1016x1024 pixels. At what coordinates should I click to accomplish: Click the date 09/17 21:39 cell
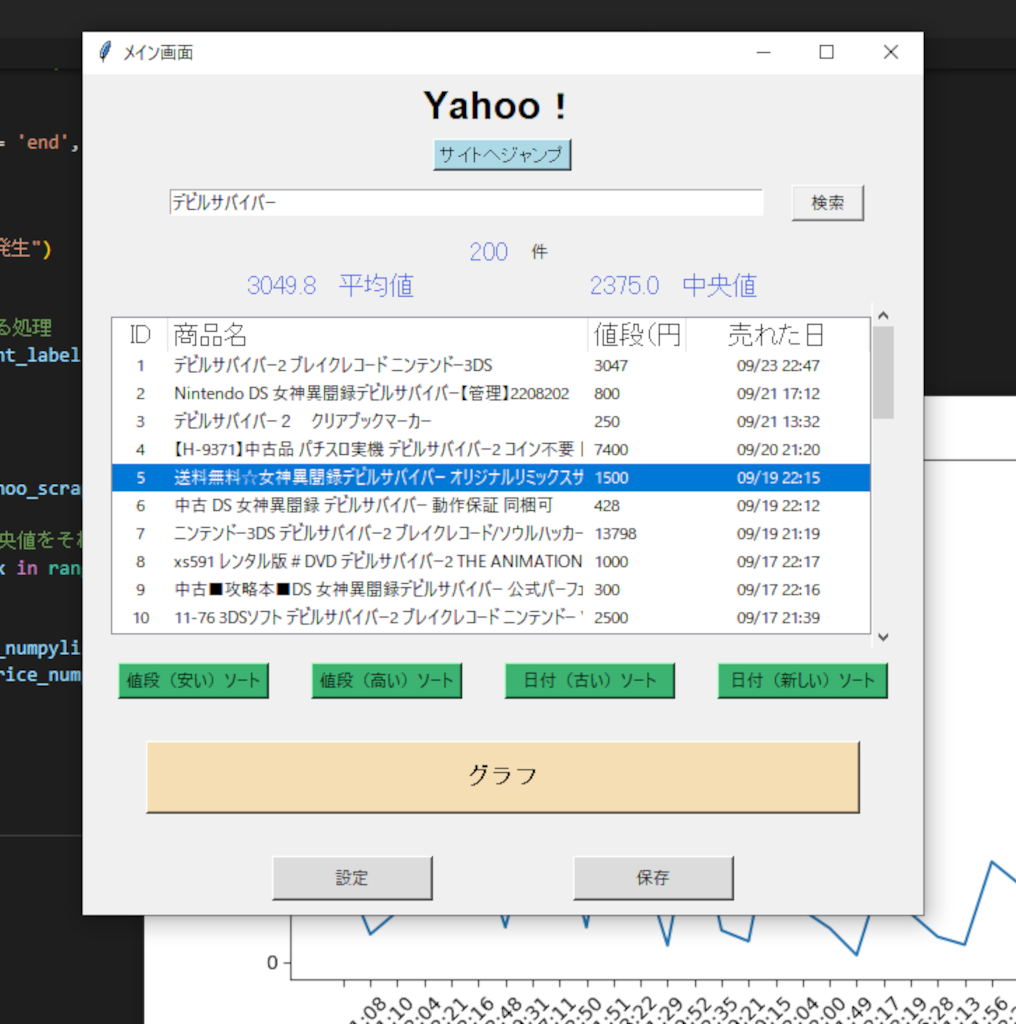[778, 618]
